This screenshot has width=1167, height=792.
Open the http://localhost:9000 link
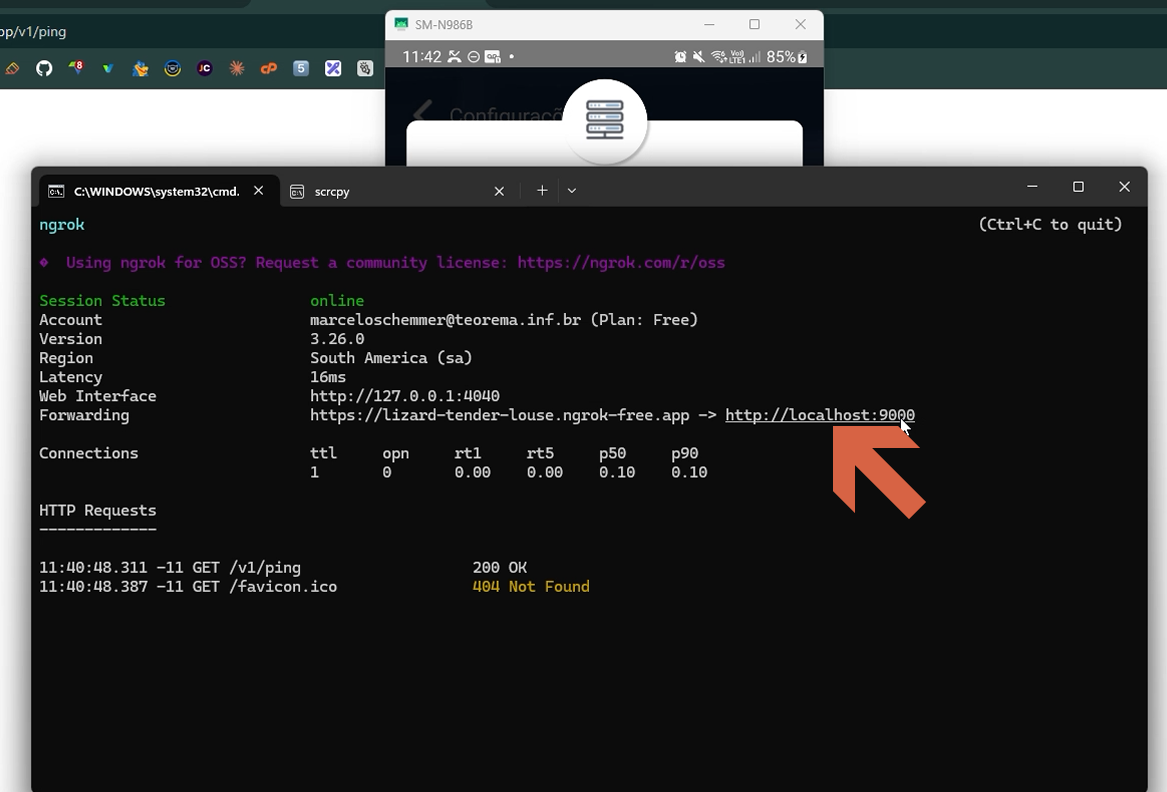(819, 415)
